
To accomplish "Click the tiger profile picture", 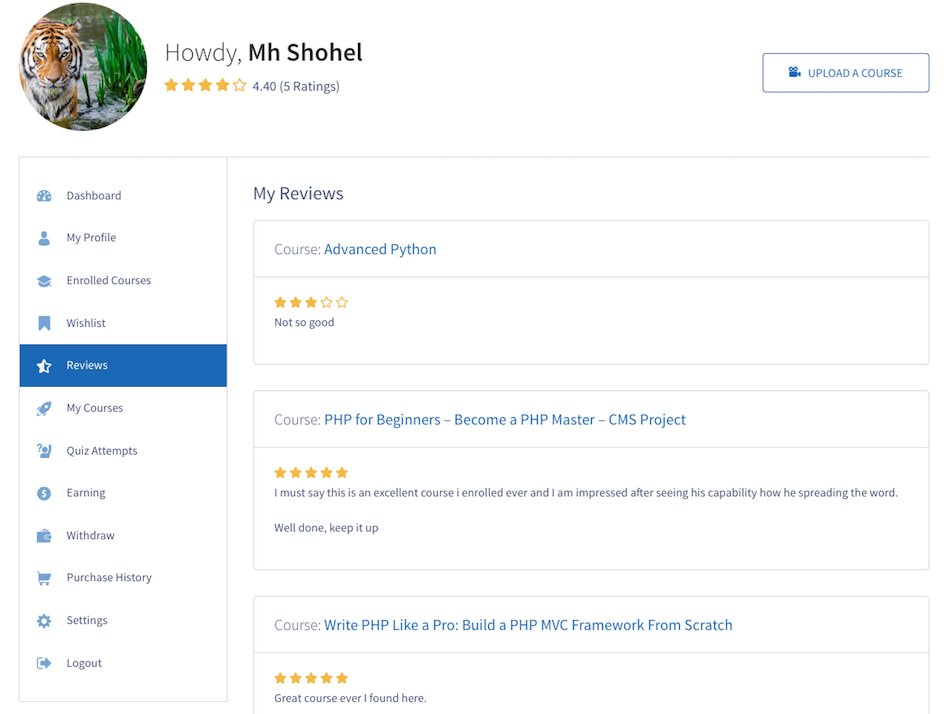I will click(83, 66).
